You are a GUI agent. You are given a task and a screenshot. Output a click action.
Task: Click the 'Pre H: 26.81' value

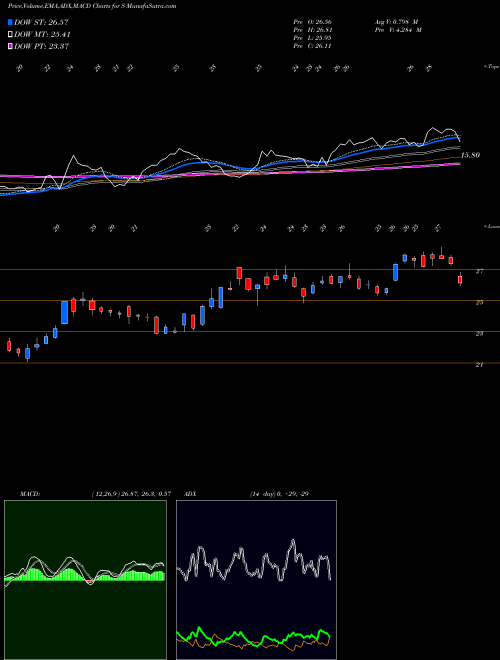[312, 30]
